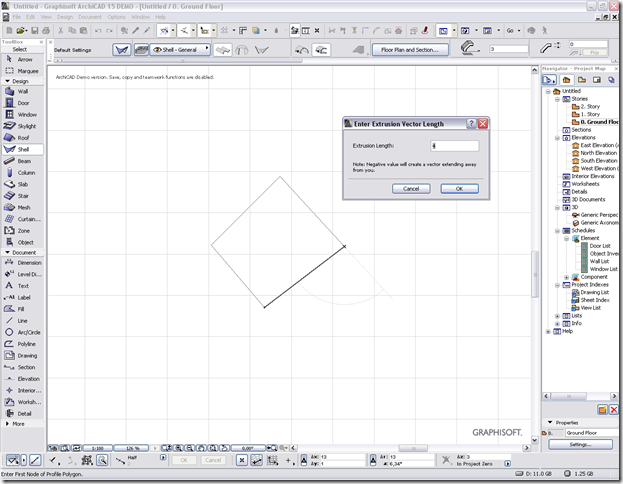Click the vertical scrollbar of the floor plan

click(x=535, y=274)
